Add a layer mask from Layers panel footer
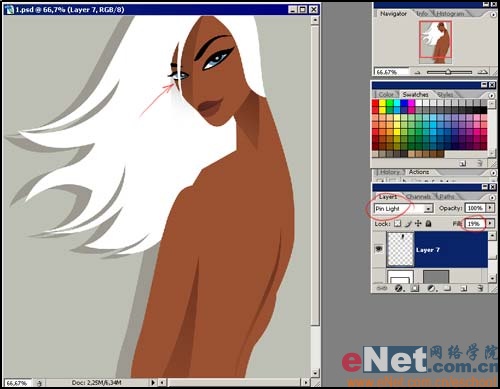500x389 pixels. tap(415, 288)
